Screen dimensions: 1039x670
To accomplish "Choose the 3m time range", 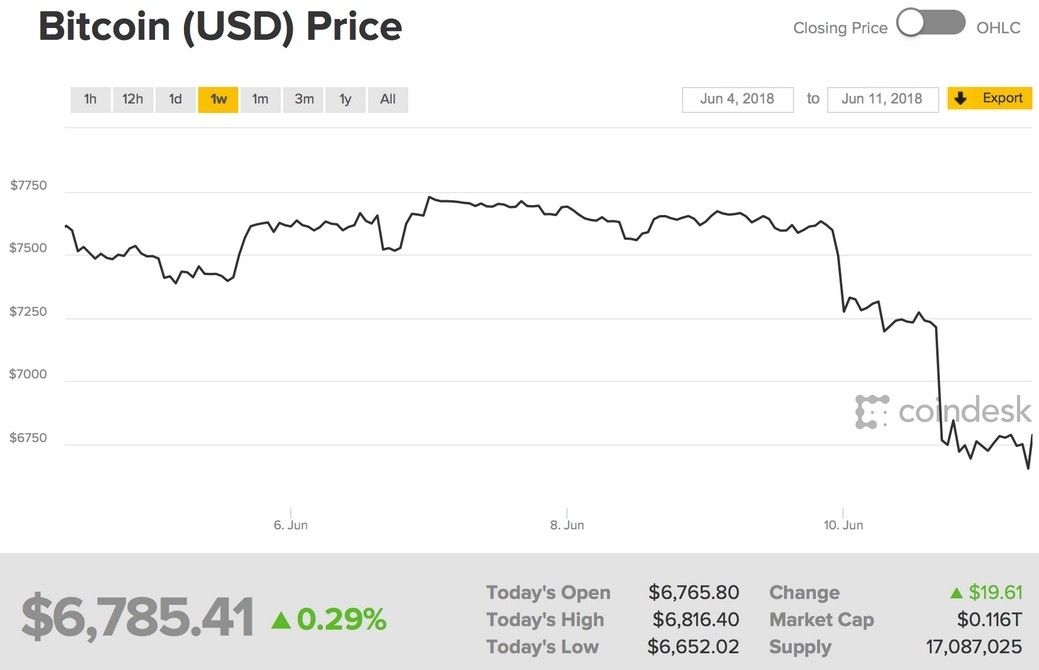I will click(x=304, y=99).
